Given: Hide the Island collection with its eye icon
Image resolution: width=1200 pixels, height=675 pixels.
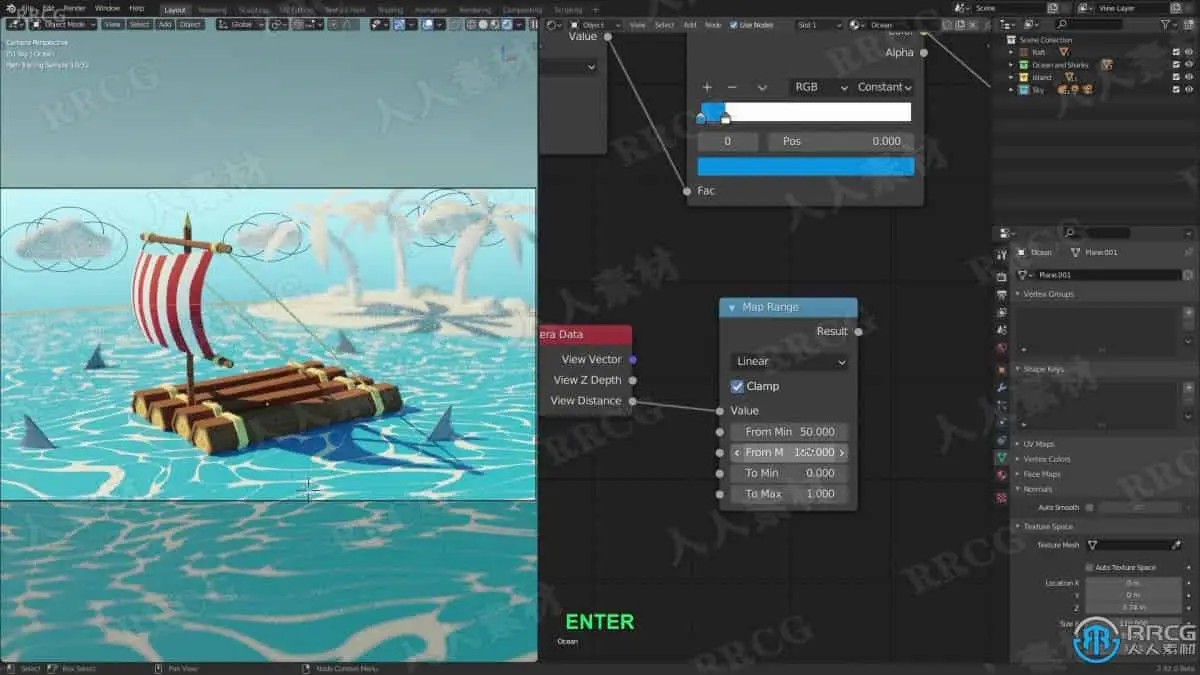Looking at the screenshot, I should pyautogui.click(x=1189, y=77).
